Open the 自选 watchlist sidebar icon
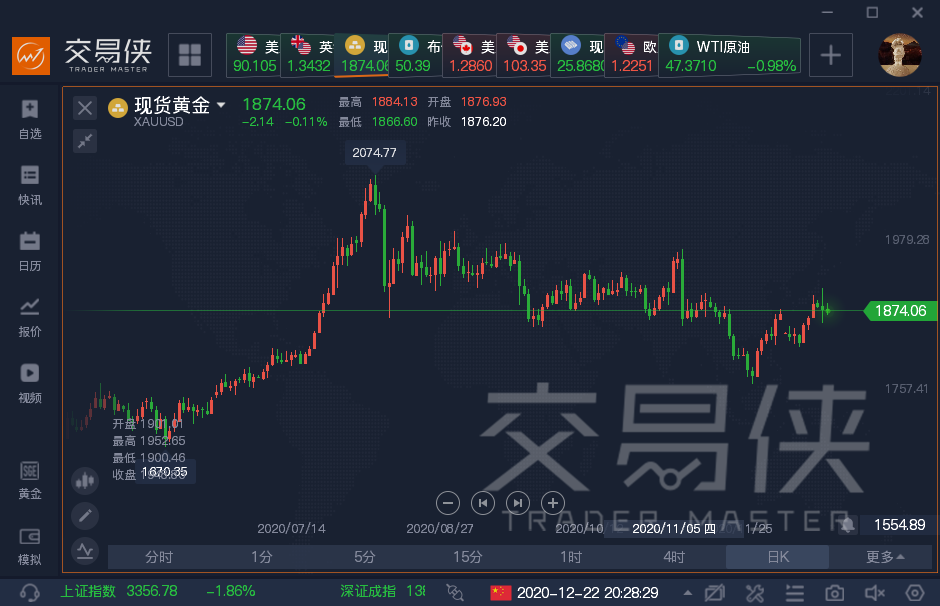 [x=29, y=119]
